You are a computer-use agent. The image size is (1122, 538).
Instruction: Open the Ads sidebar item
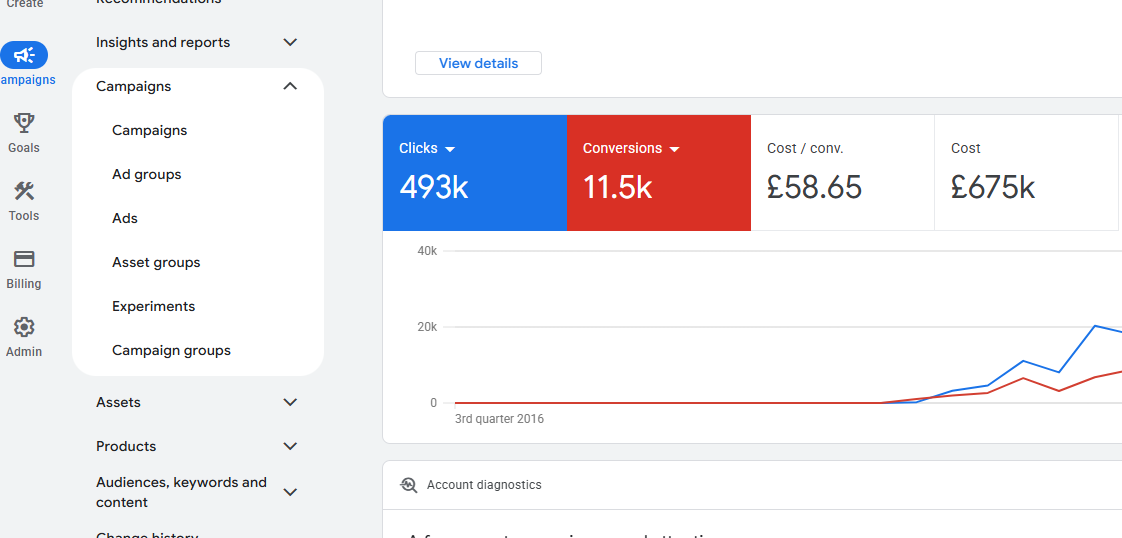(125, 218)
